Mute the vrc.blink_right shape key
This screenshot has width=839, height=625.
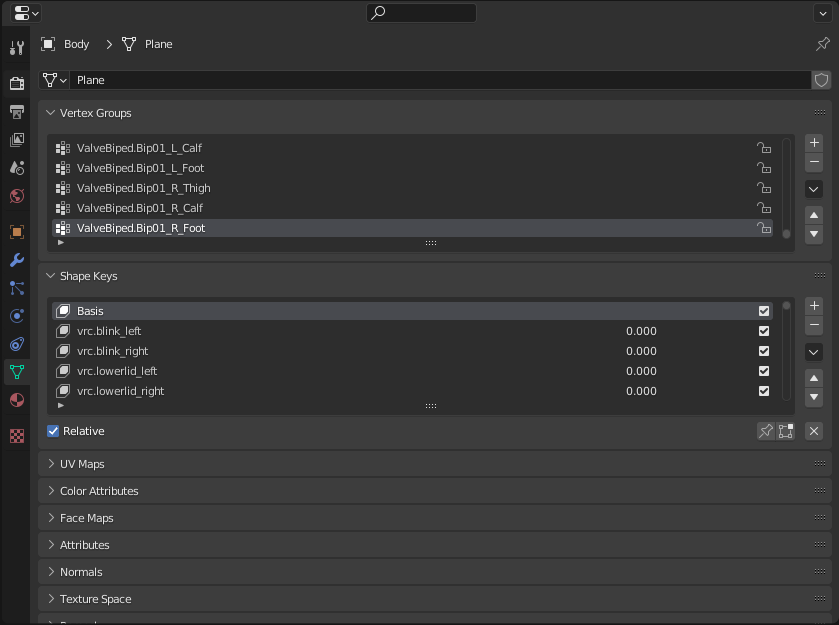tap(764, 351)
